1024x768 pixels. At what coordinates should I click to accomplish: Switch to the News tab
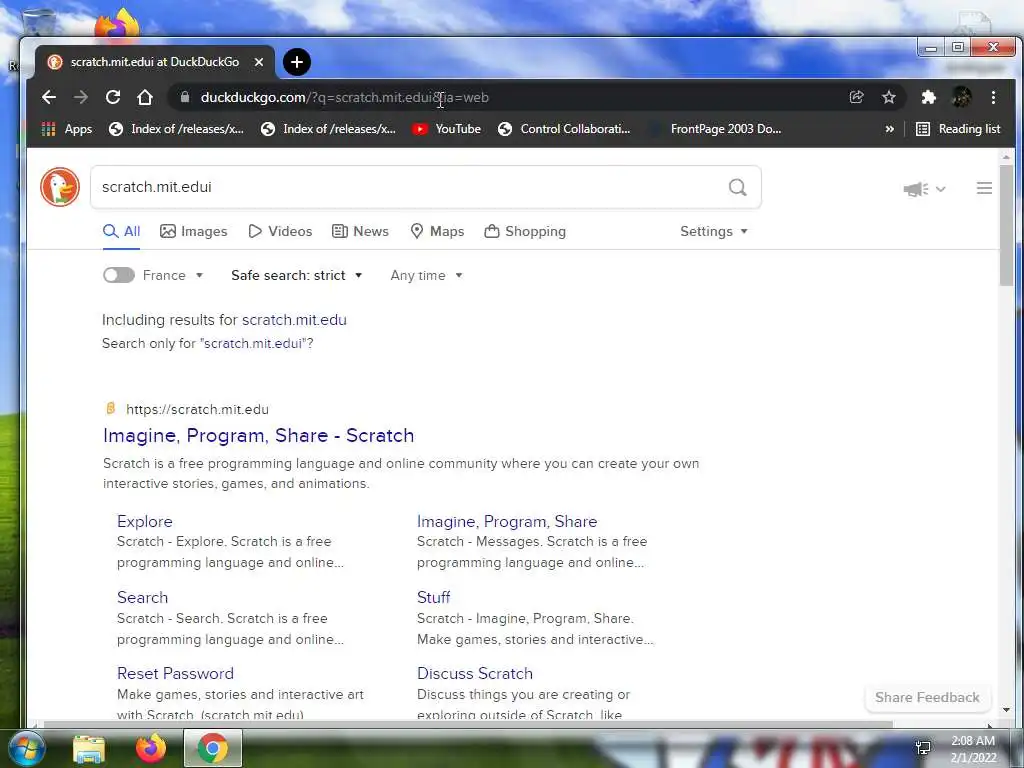click(x=360, y=231)
